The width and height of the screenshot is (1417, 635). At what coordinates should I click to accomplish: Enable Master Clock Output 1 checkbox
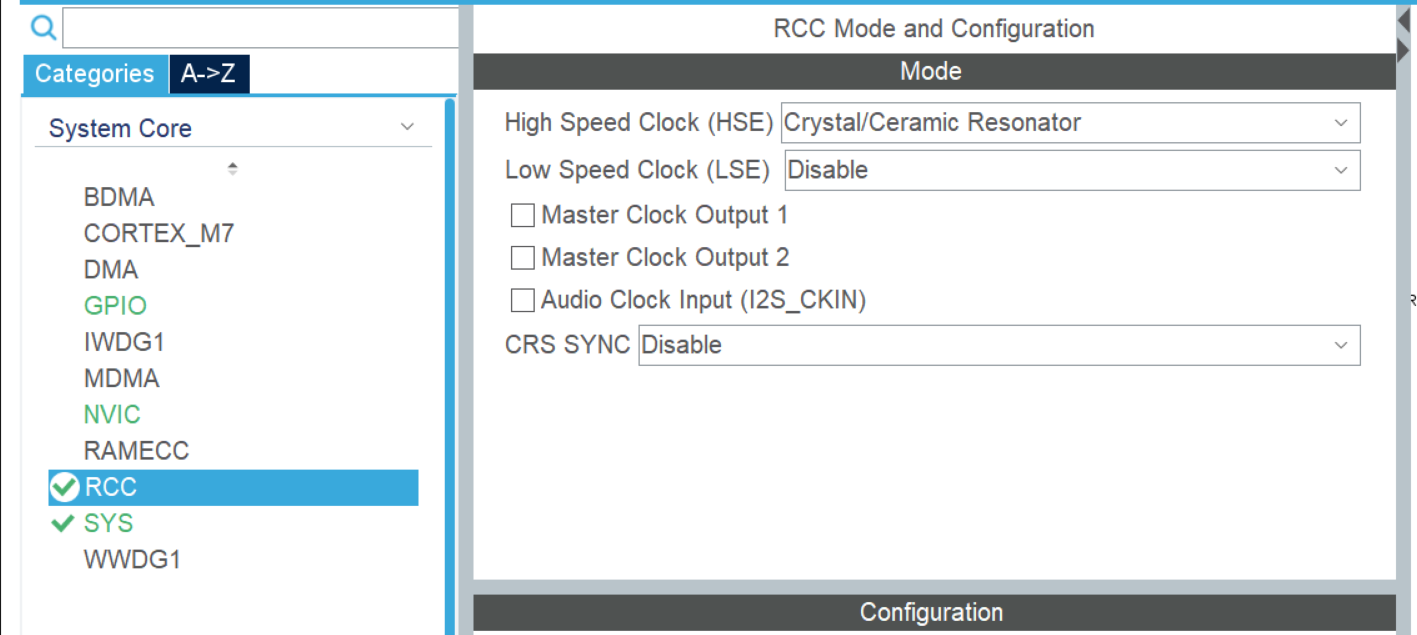point(523,215)
